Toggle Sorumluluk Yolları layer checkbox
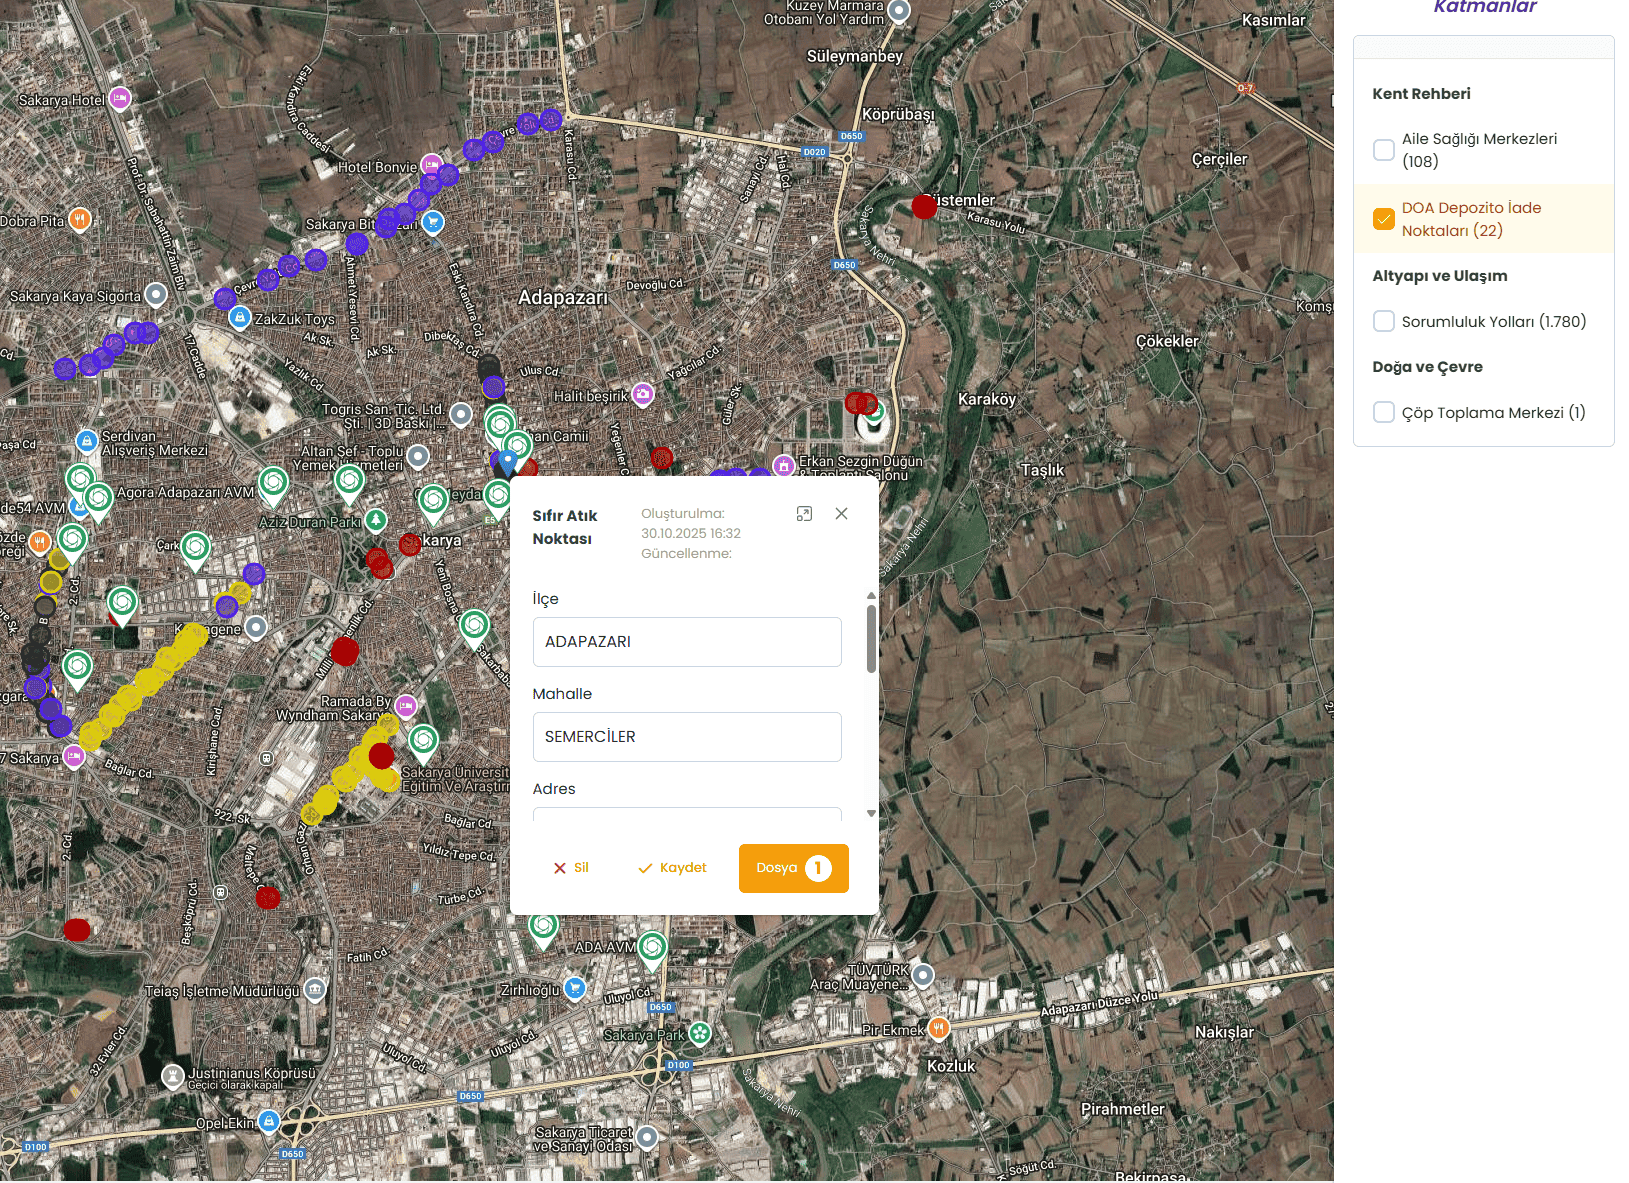Image resolution: width=1629 pixels, height=1183 pixels. pos(1384,321)
